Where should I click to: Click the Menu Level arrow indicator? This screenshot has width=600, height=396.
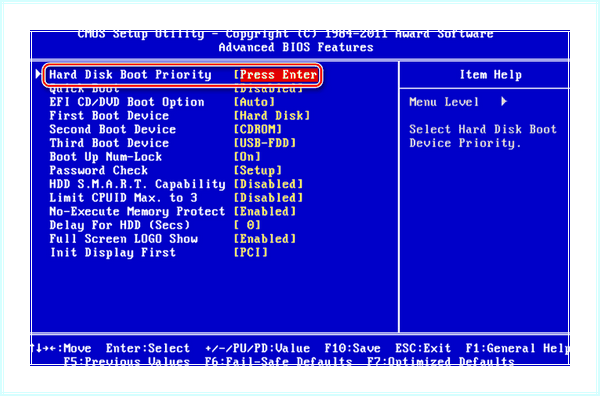(504, 101)
